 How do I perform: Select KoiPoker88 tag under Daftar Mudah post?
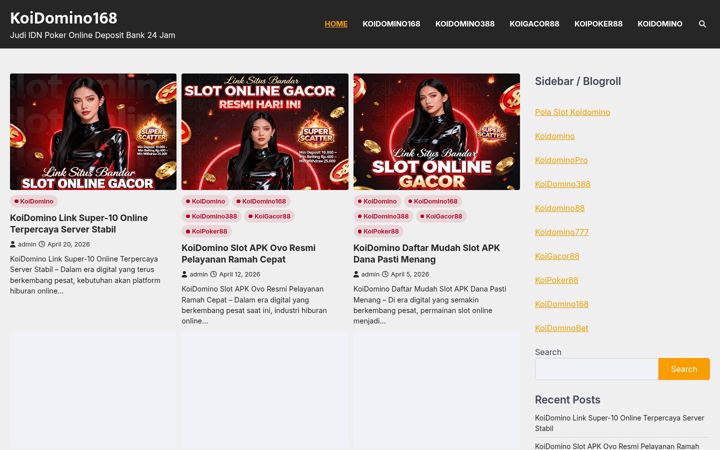[x=378, y=231]
